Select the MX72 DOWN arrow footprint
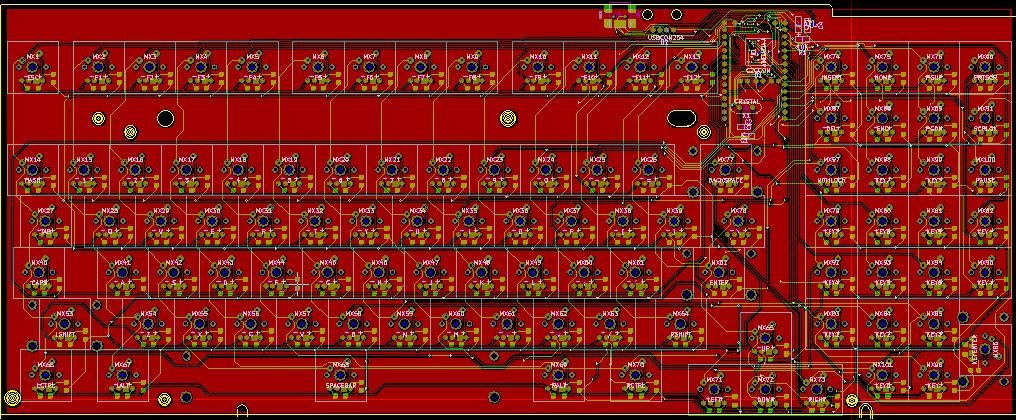Image resolution: width=1016 pixels, height=420 pixels. pos(765,390)
